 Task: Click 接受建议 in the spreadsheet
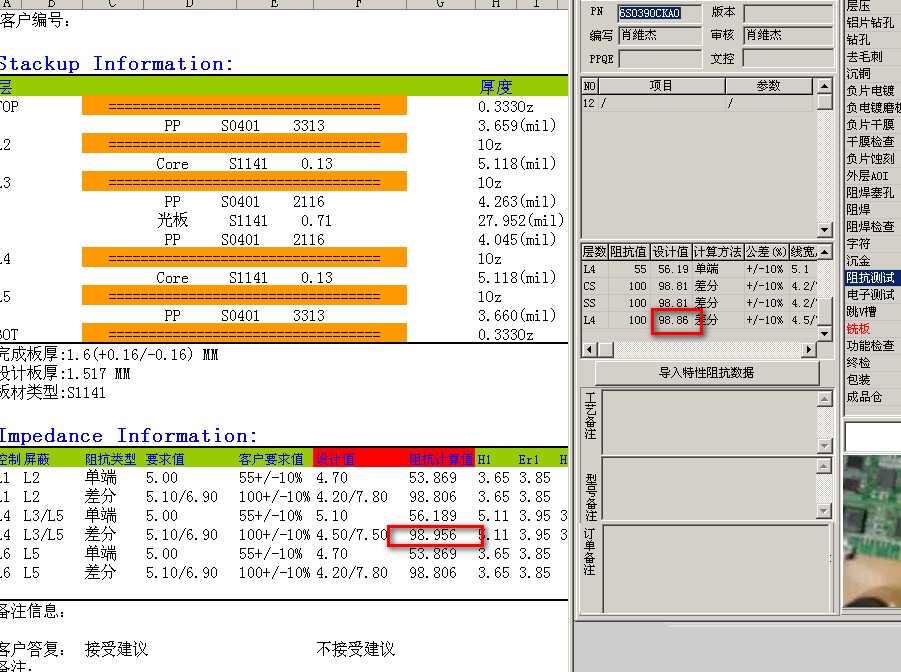coord(116,649)
